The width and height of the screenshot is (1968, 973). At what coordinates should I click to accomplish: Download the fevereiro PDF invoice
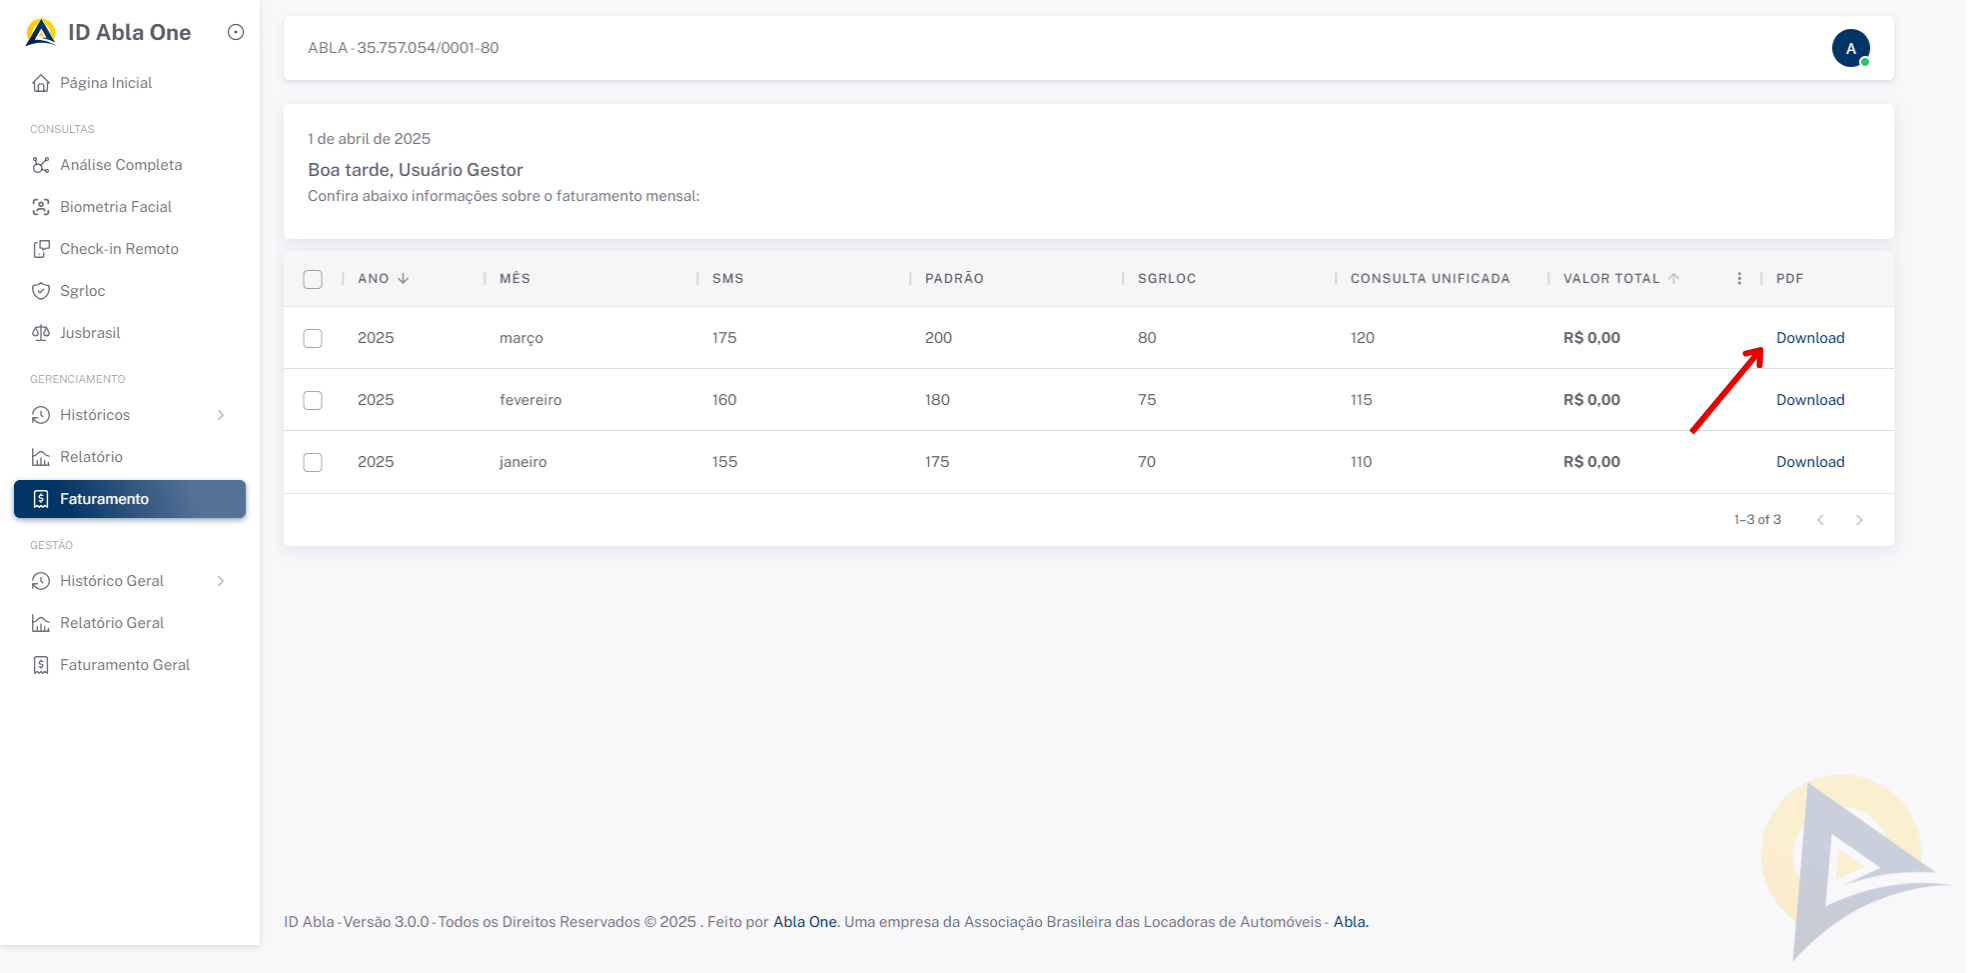pos(1809,400)
